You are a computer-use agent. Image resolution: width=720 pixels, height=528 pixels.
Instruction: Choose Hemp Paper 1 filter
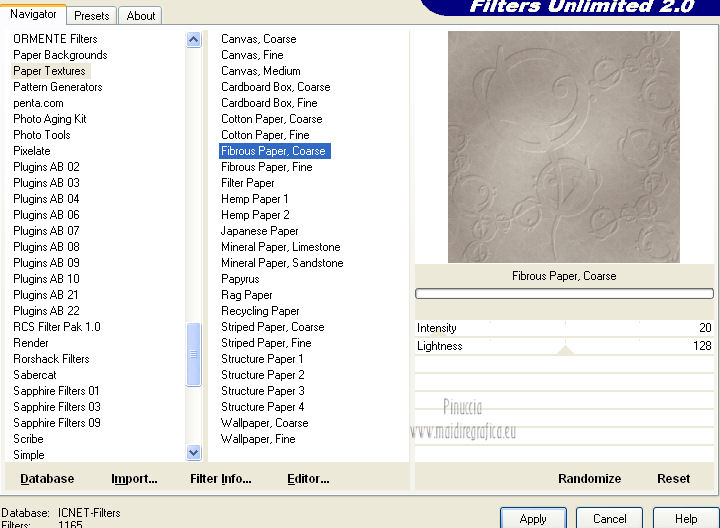coord(254,199)
